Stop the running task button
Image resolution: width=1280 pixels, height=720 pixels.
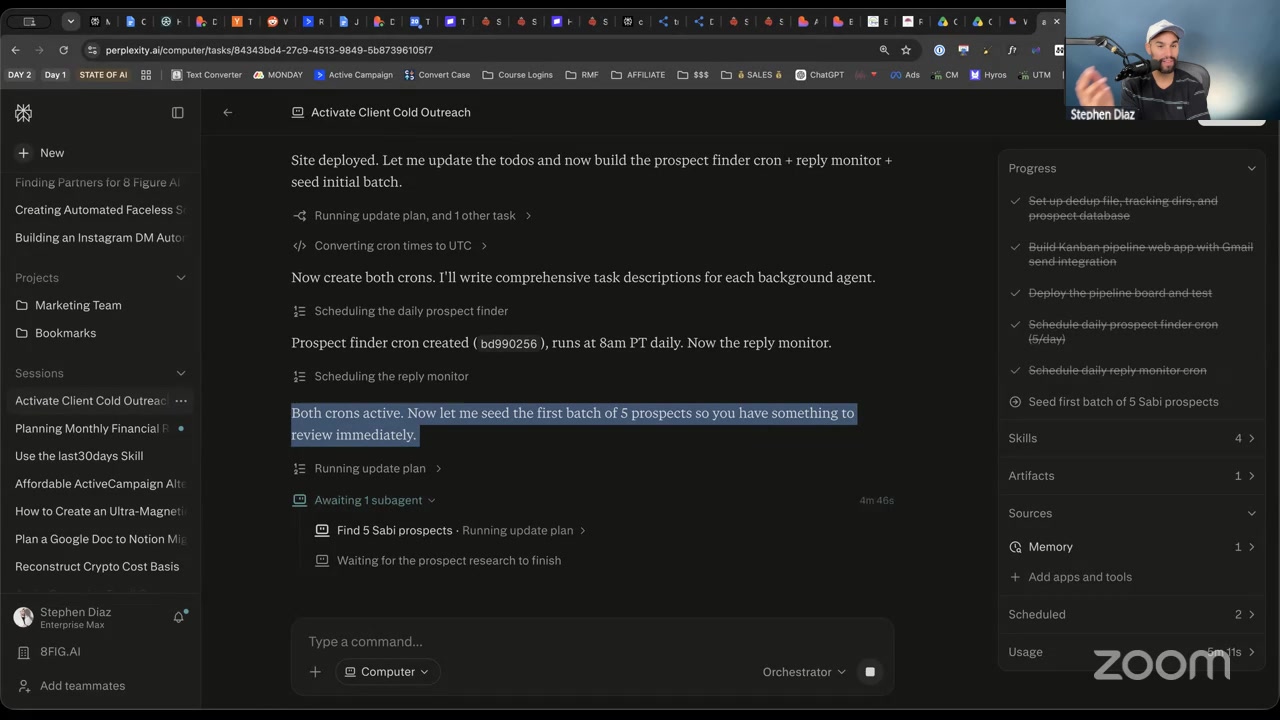[870, 672]
